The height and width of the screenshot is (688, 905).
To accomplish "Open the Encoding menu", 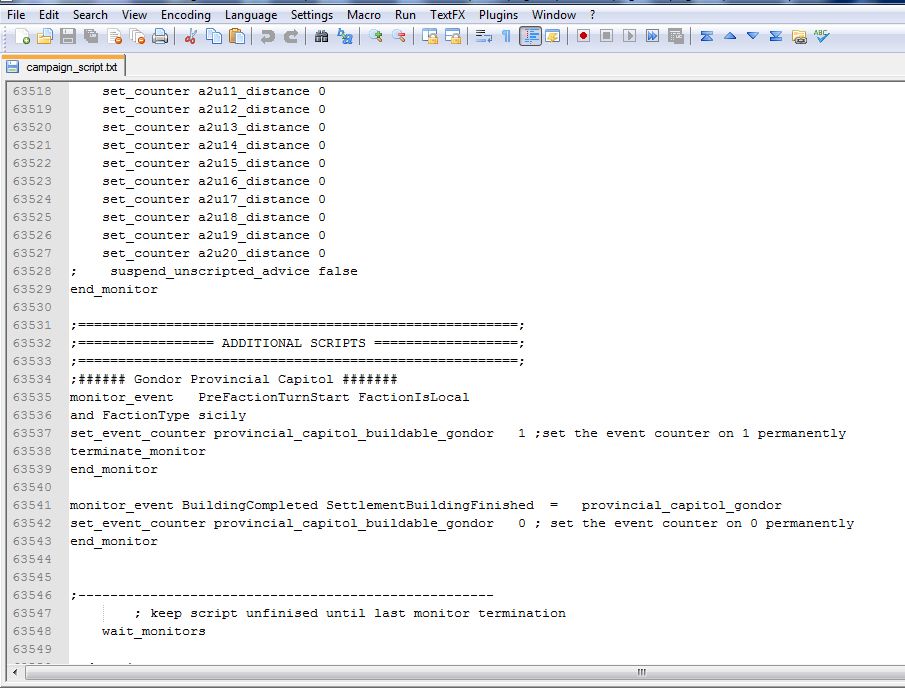I will pos(185,15).
